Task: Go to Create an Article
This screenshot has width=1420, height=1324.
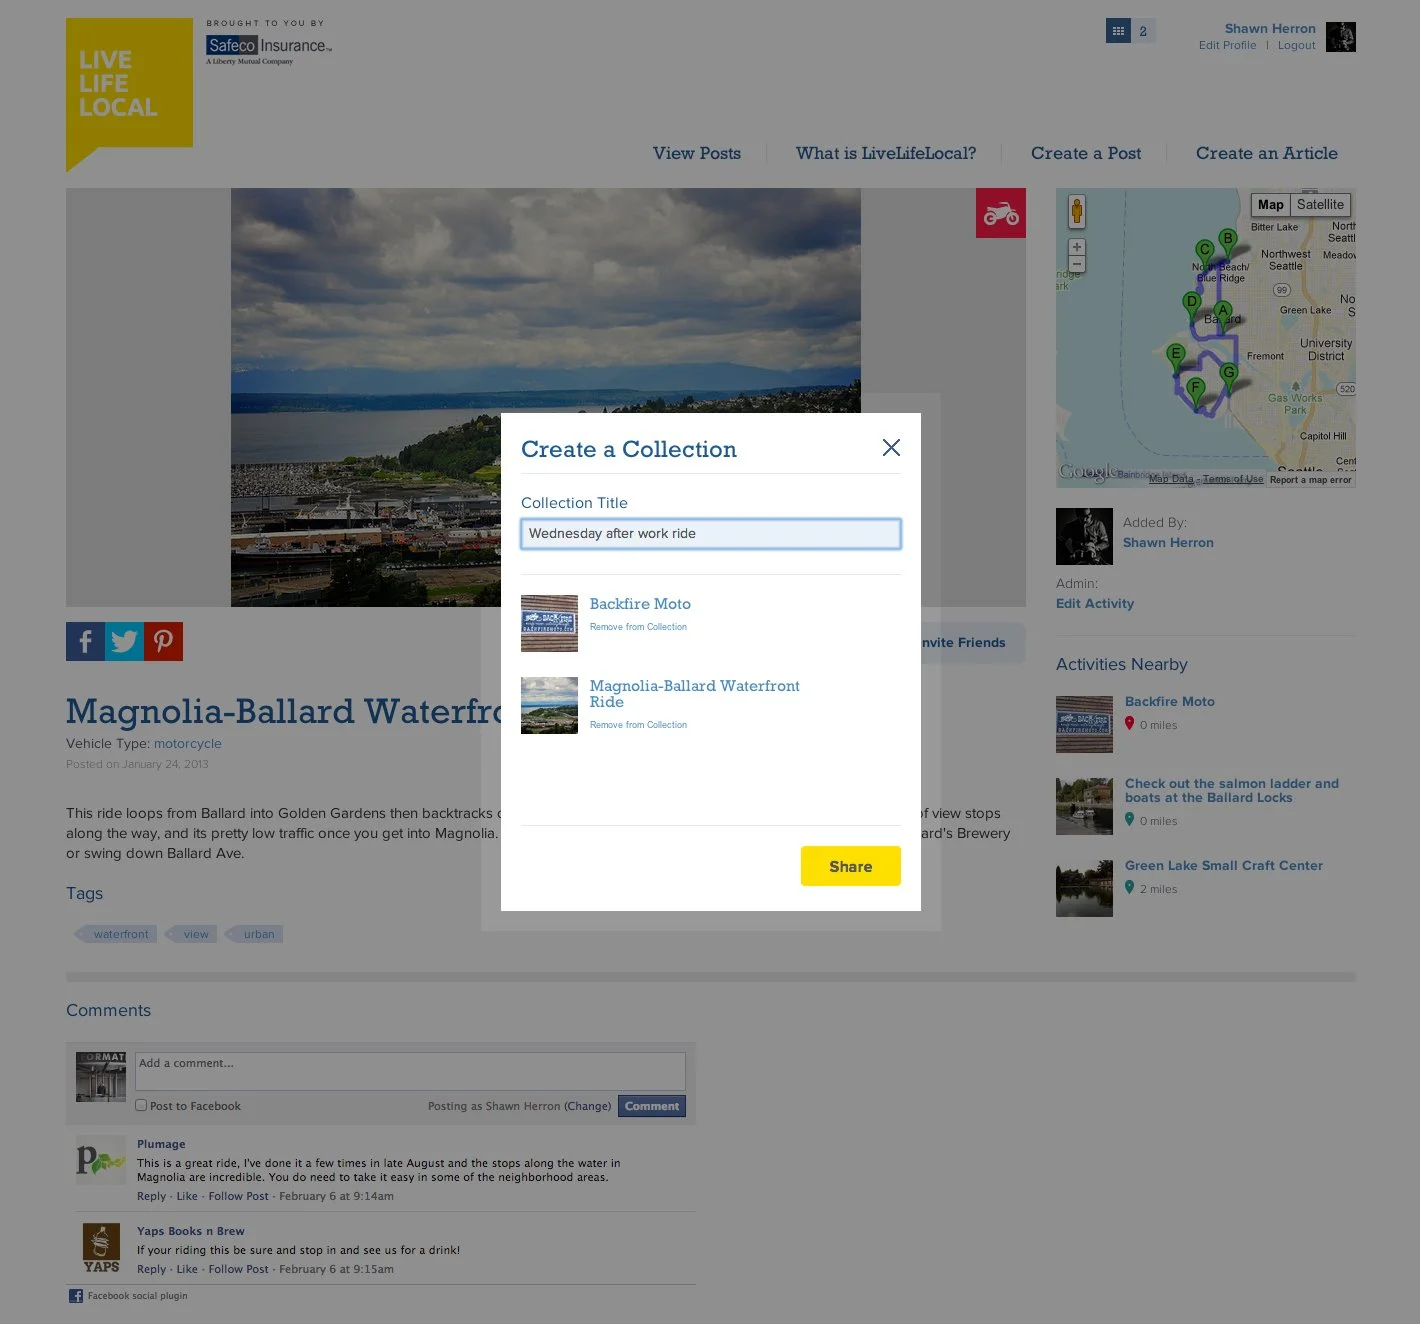Action: pyautogui.click(x=1267, y=153)
